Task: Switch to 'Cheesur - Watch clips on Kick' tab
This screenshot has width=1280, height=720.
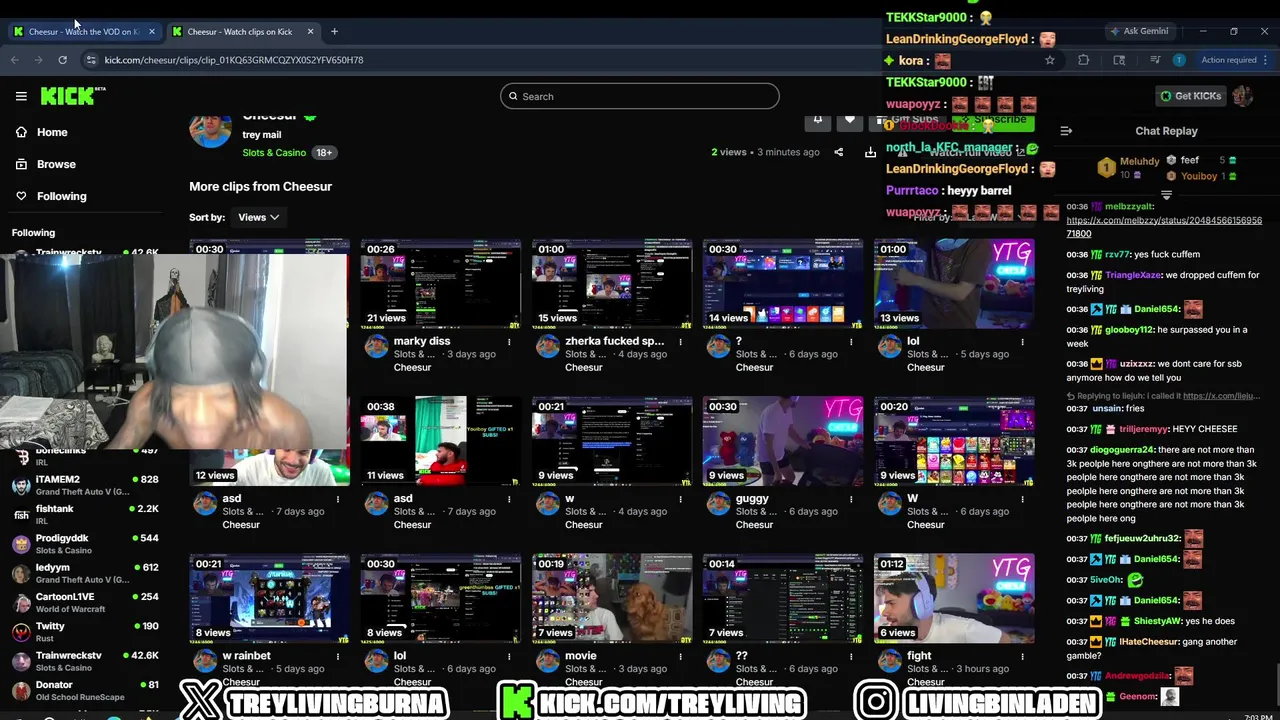Action: tap(240, 32)
